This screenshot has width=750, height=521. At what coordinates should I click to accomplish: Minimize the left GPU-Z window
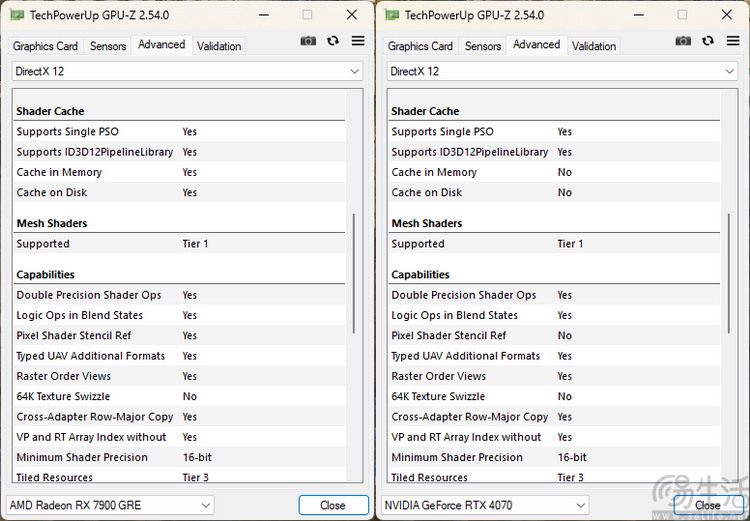point(264,15)
